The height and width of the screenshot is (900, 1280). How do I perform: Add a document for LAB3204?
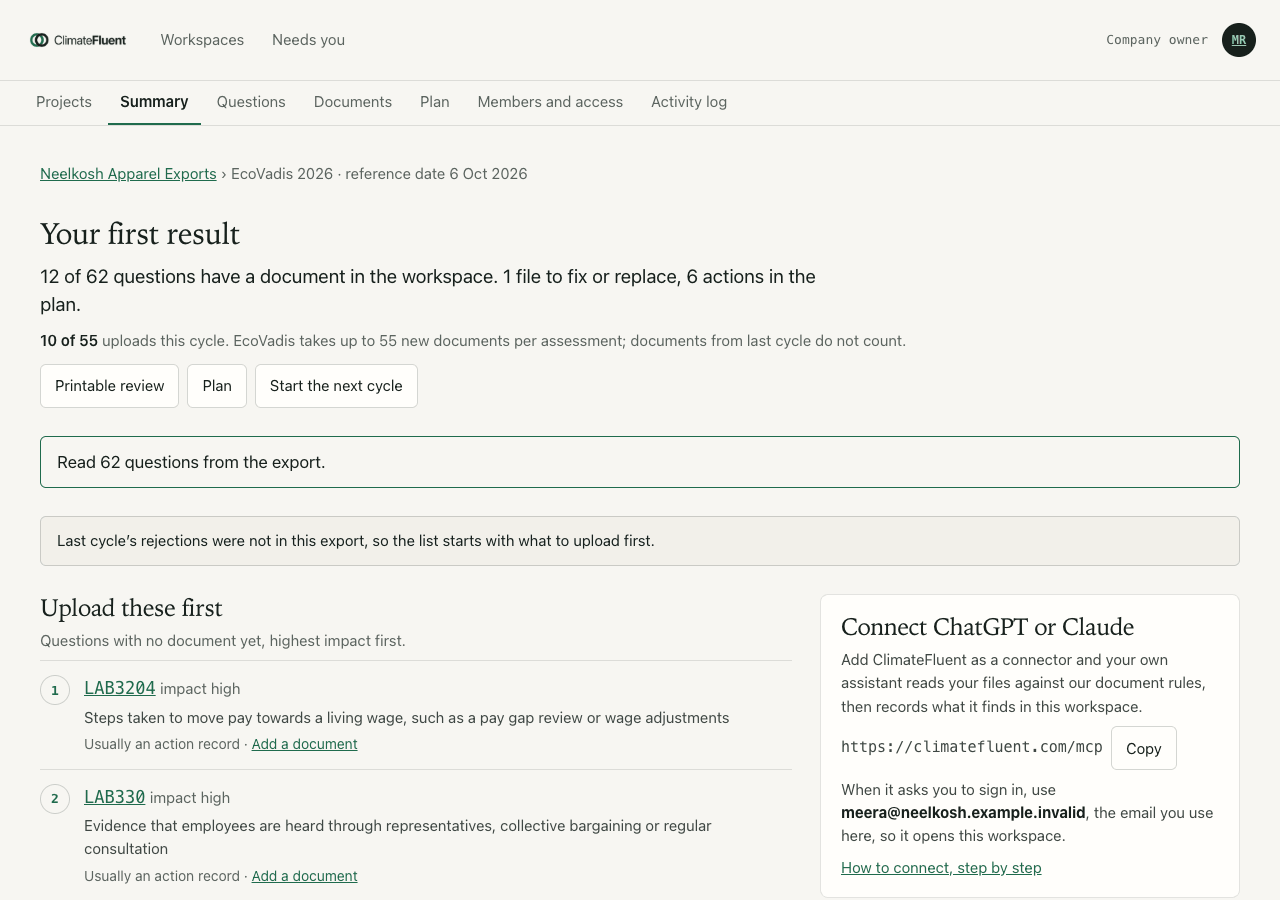coord(304,744)
